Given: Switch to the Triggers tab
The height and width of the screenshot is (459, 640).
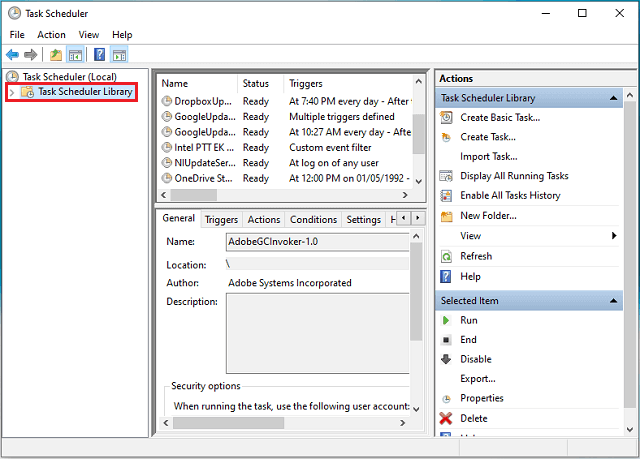Looking at the screenshot, I should coord(221,220).
